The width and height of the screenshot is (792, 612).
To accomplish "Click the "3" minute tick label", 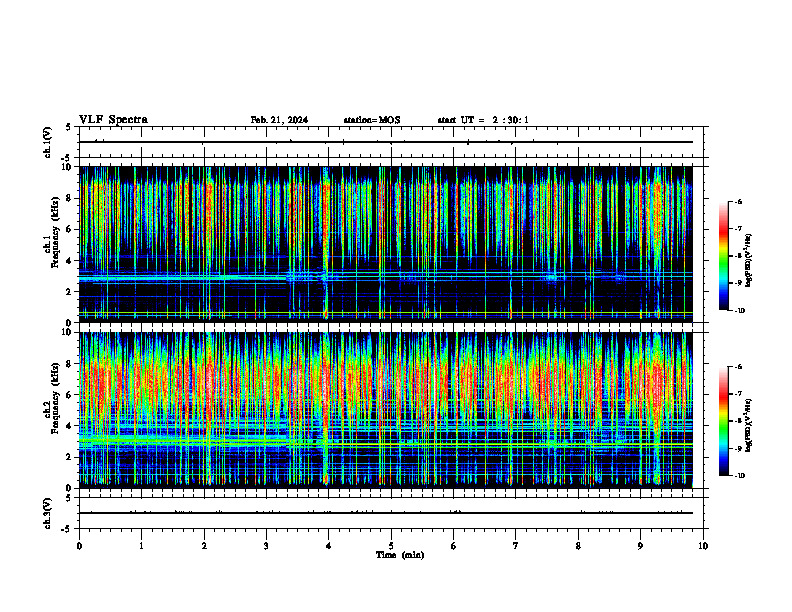I will (x=266, y=546).
